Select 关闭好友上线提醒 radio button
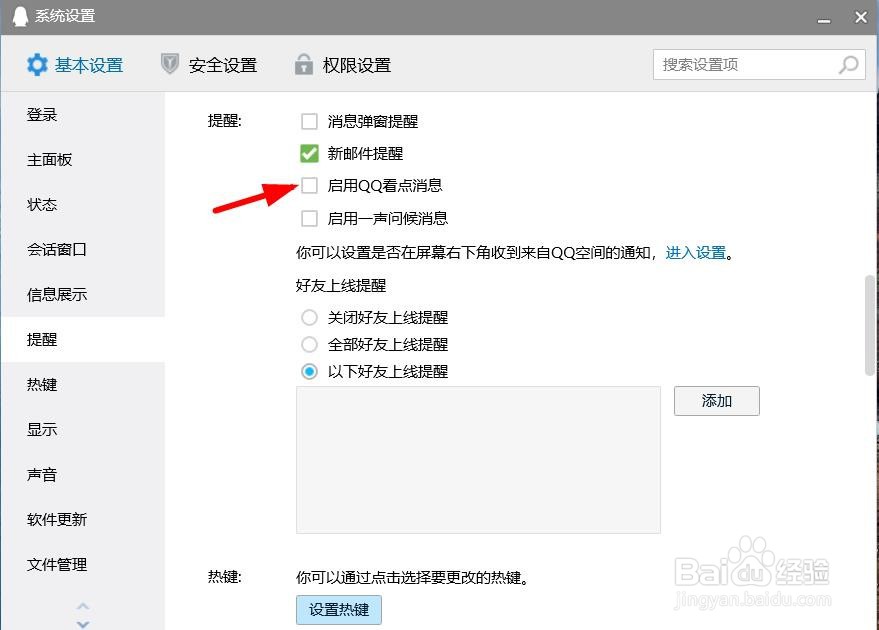The height and width of the screenshot is (630, 879). click(x=309, y=318)
